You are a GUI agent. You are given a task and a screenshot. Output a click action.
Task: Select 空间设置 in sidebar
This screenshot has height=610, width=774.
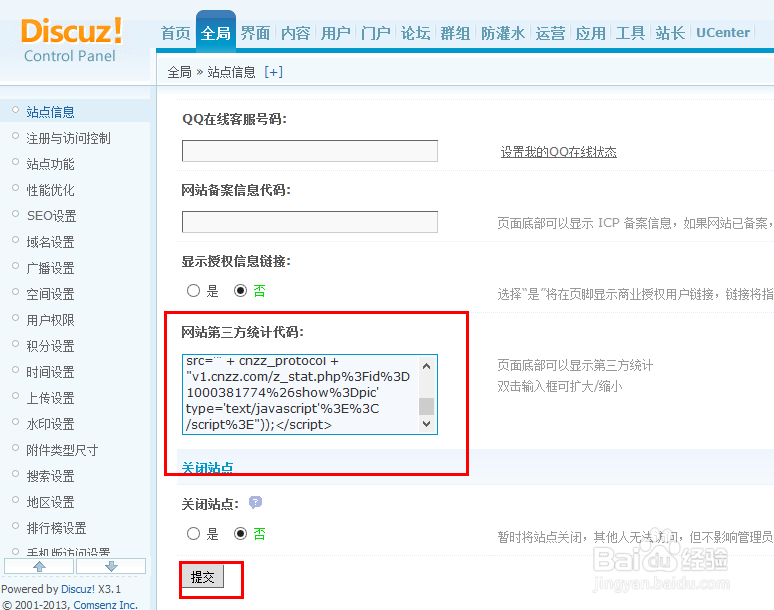pos(50,294)
